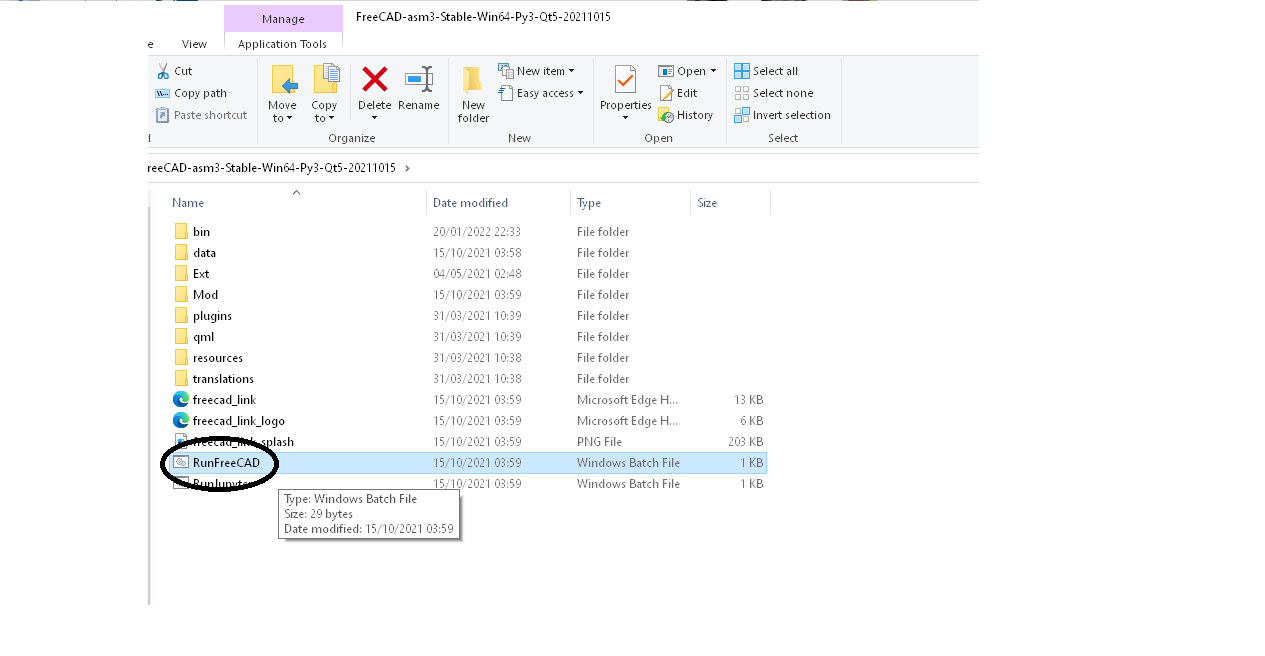Open the Move to dropdown arrow
1265x656 pixels.
(x=290, y=118)
